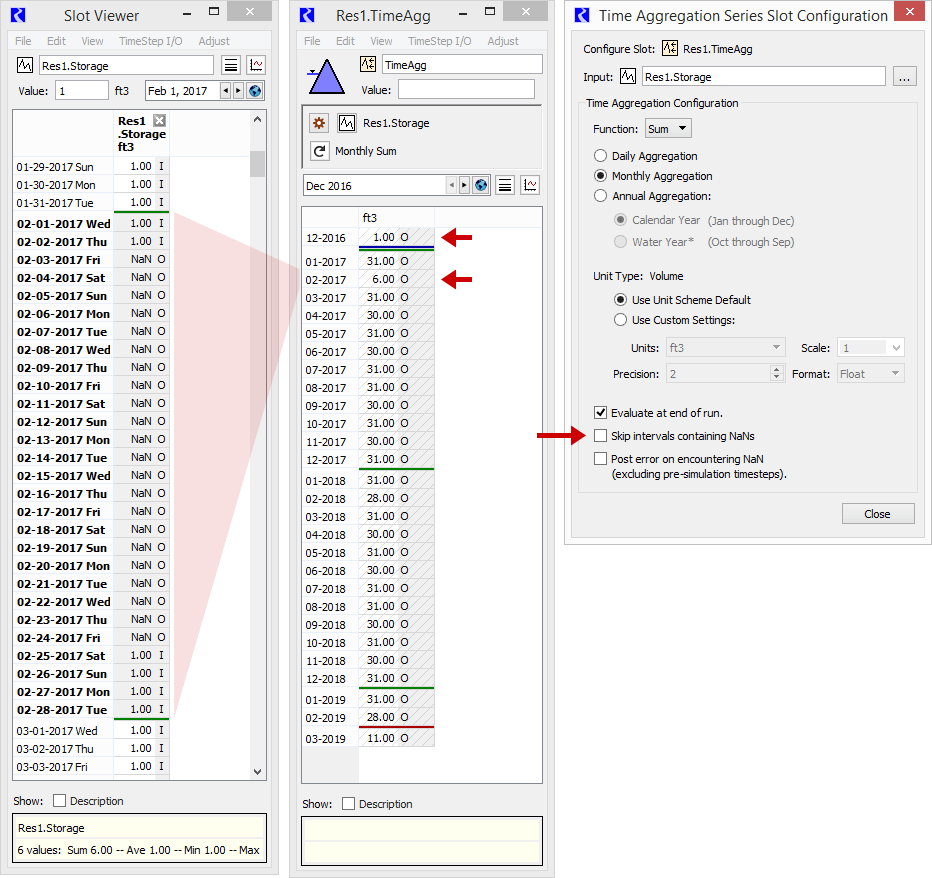Open File menu in Slot Viewer
The height and width of the screenshot is (878, 932).
coord(23,41)
